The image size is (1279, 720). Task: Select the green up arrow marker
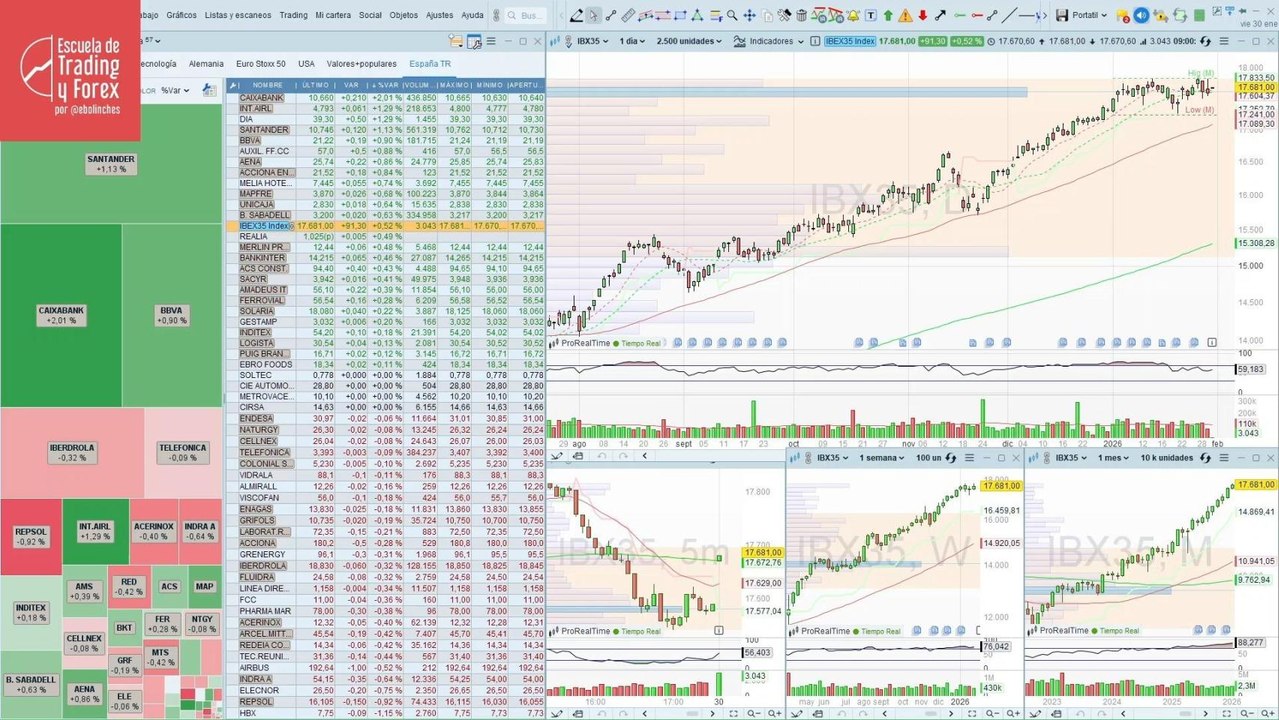[x=888, y=15]
